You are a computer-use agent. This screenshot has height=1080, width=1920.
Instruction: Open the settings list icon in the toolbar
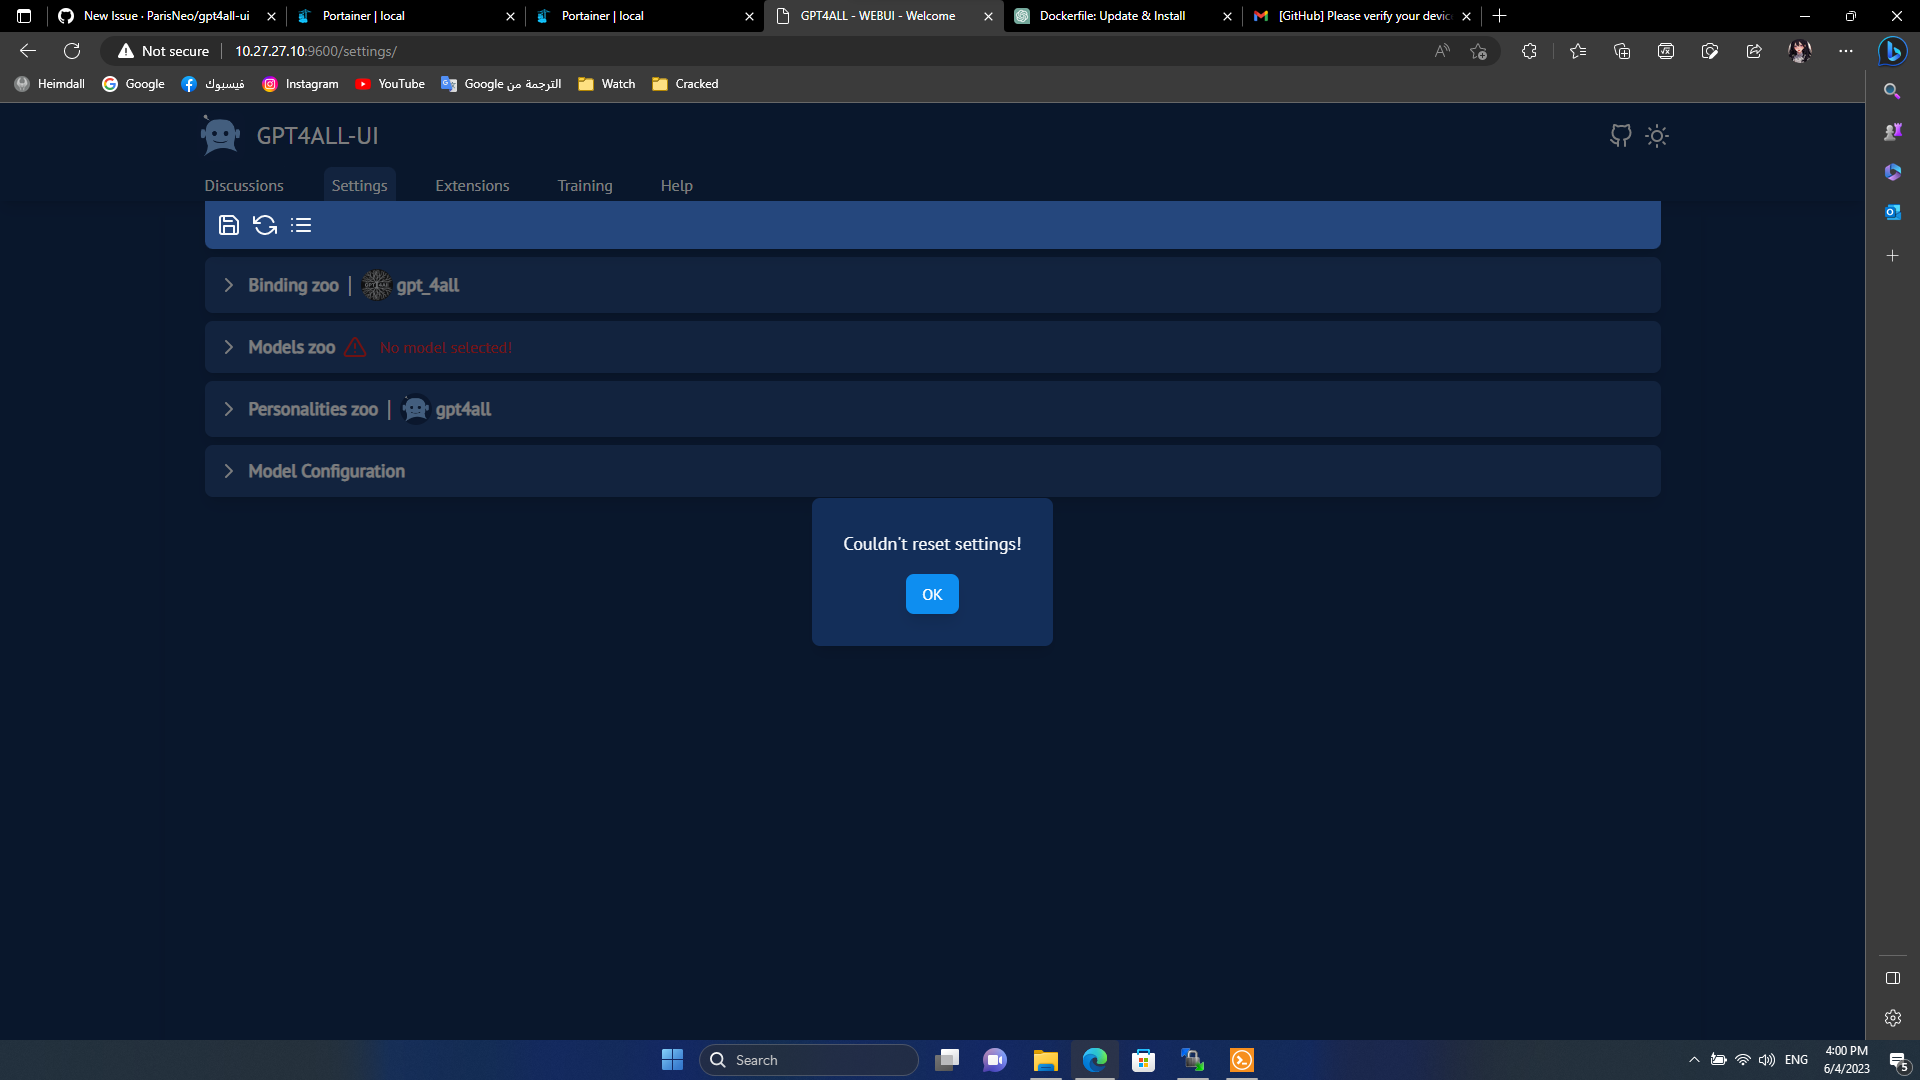click(301, 225)
